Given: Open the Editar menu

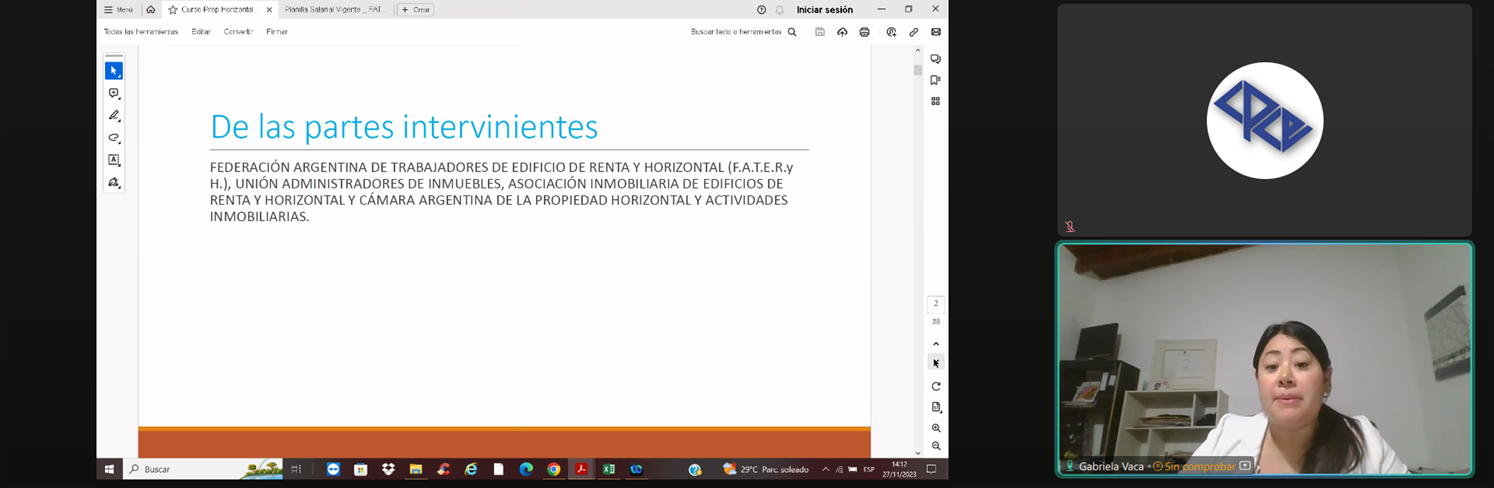Looking at the screenshot, I should click(201, 32).
